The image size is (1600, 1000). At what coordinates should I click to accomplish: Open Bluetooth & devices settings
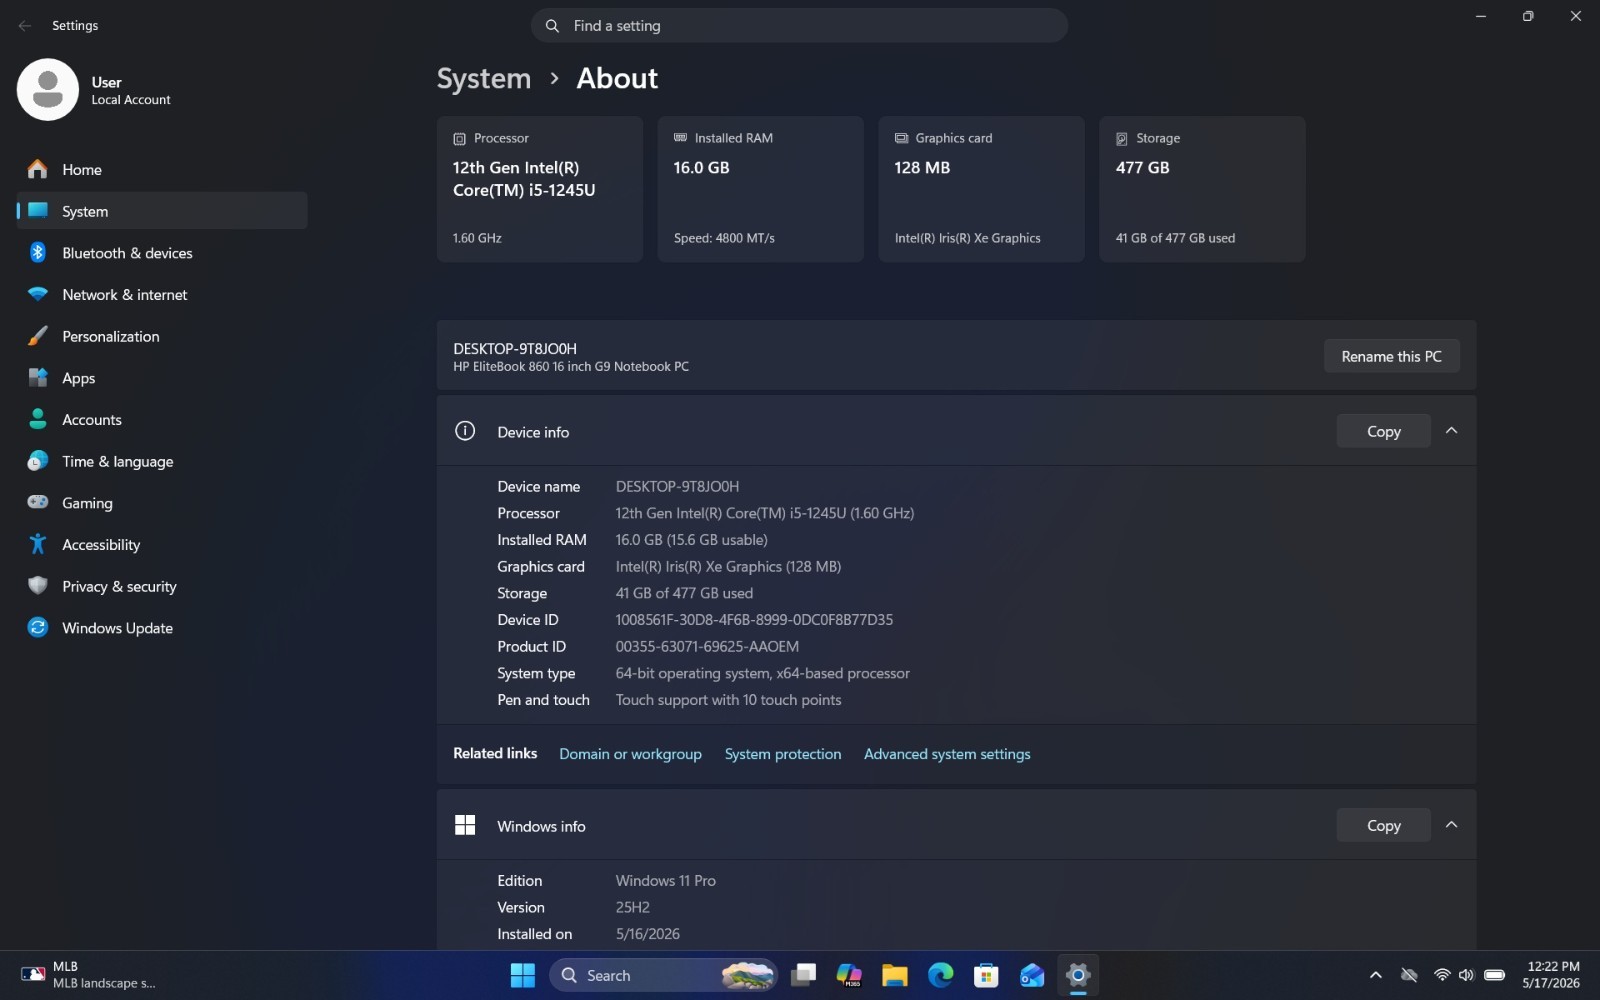point(162,253)
